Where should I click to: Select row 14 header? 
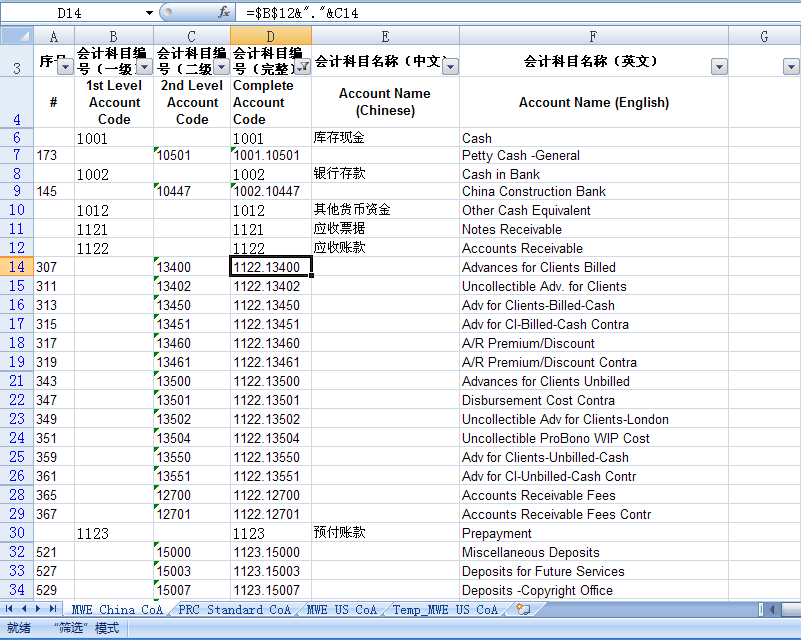pos(17,267)
